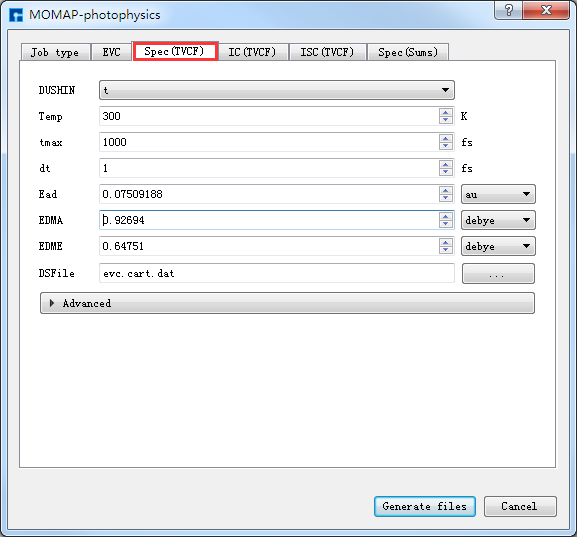Increase Temp with up arrow
Screen dimensions: 577x537
(x=446, y=112)
